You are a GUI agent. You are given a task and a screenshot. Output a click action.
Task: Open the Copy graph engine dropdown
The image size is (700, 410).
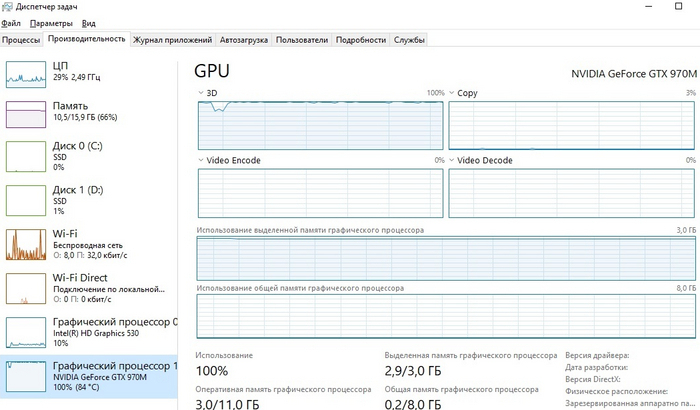pyautogui.click(x=452, y=93)
